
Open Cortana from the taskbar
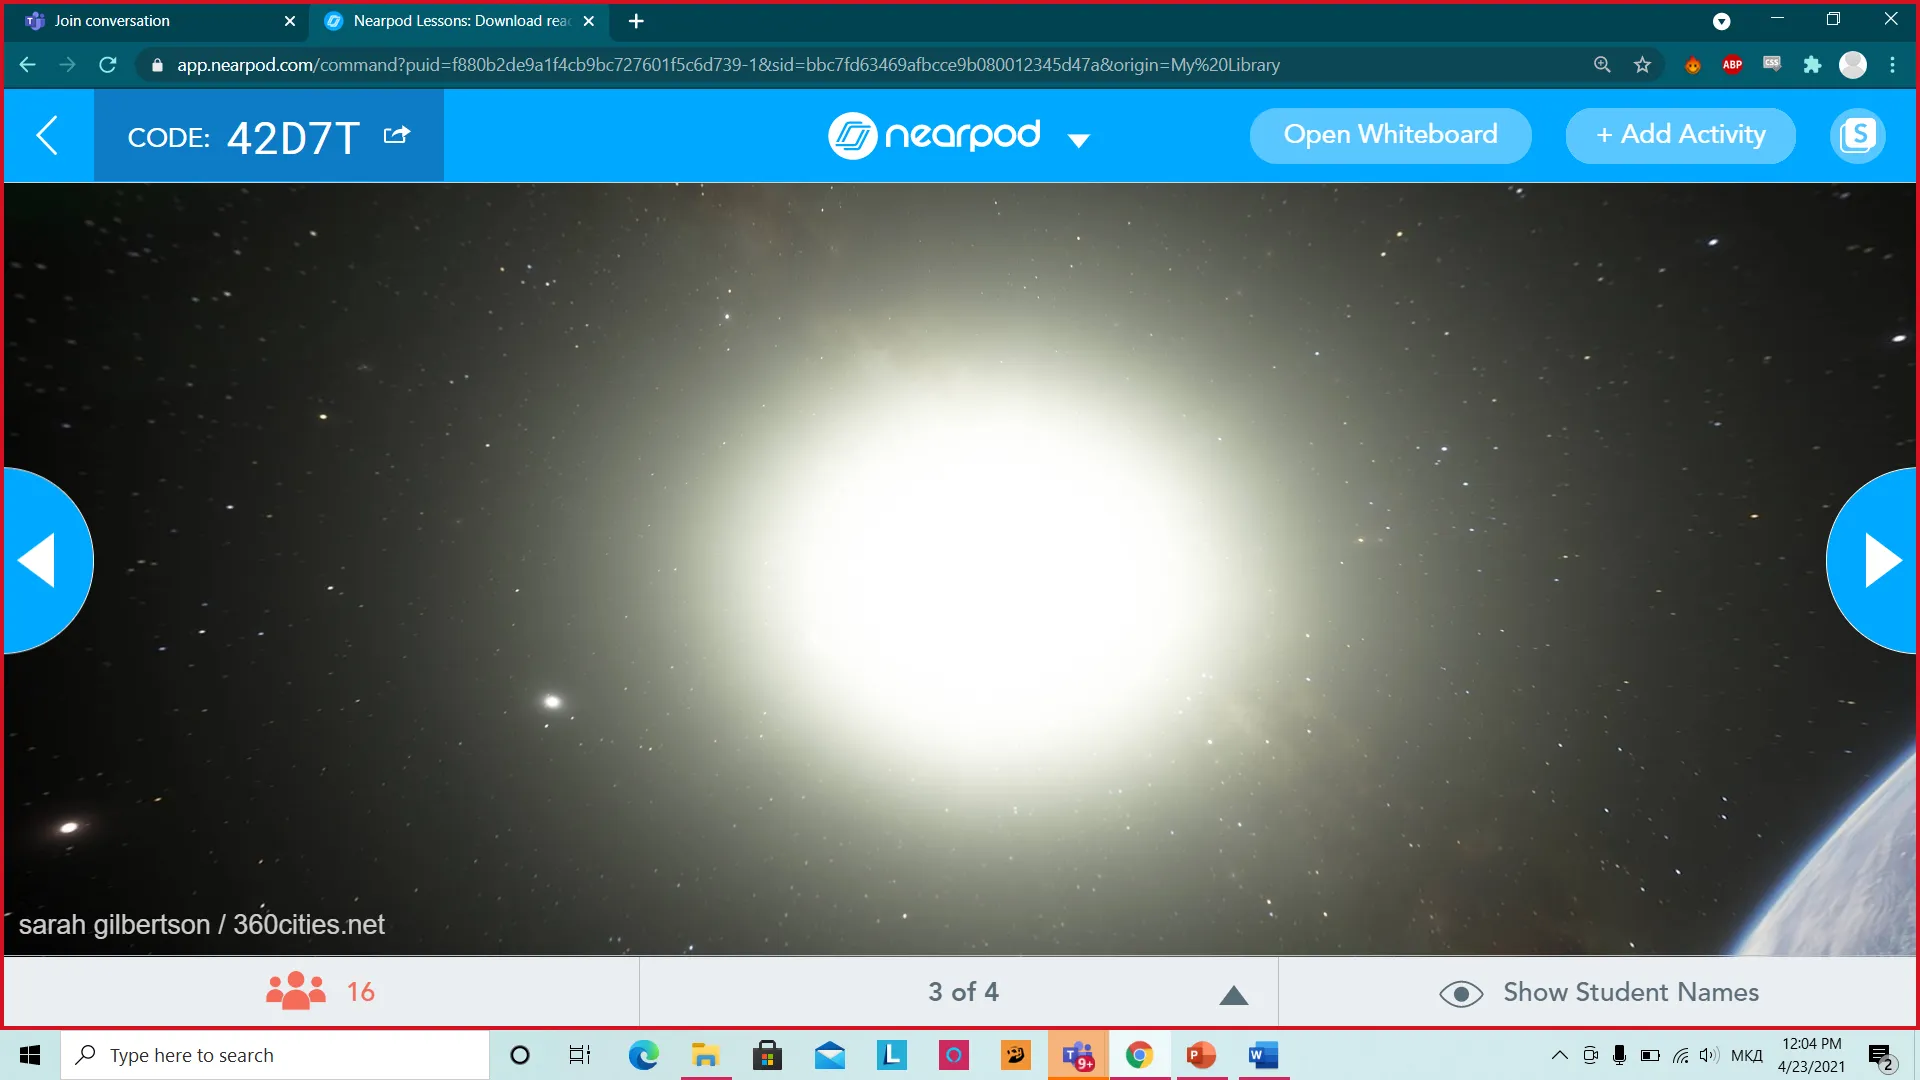point(520,1055)
